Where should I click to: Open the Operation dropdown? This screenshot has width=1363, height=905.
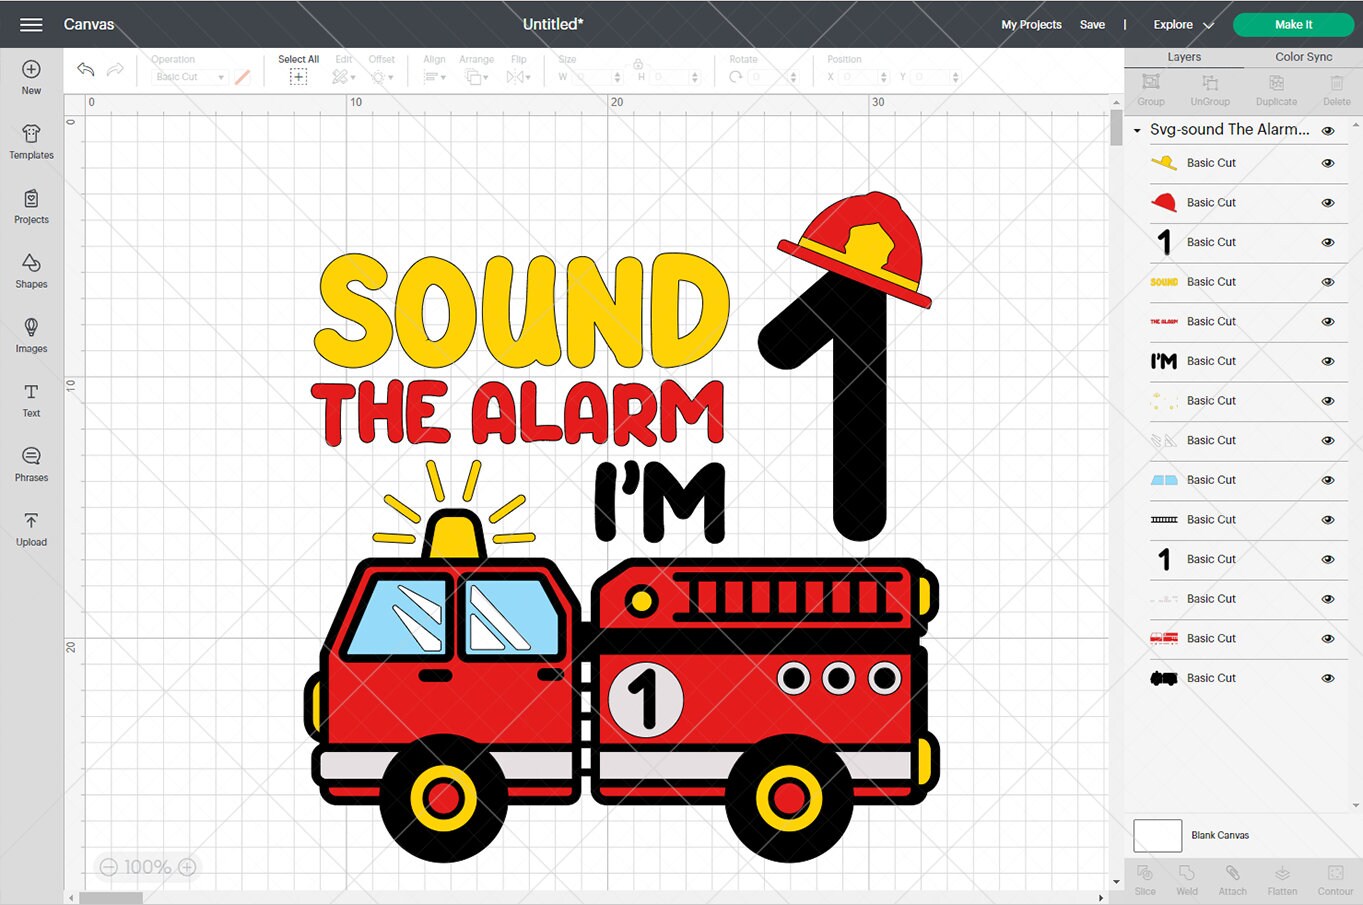(188, 76)
